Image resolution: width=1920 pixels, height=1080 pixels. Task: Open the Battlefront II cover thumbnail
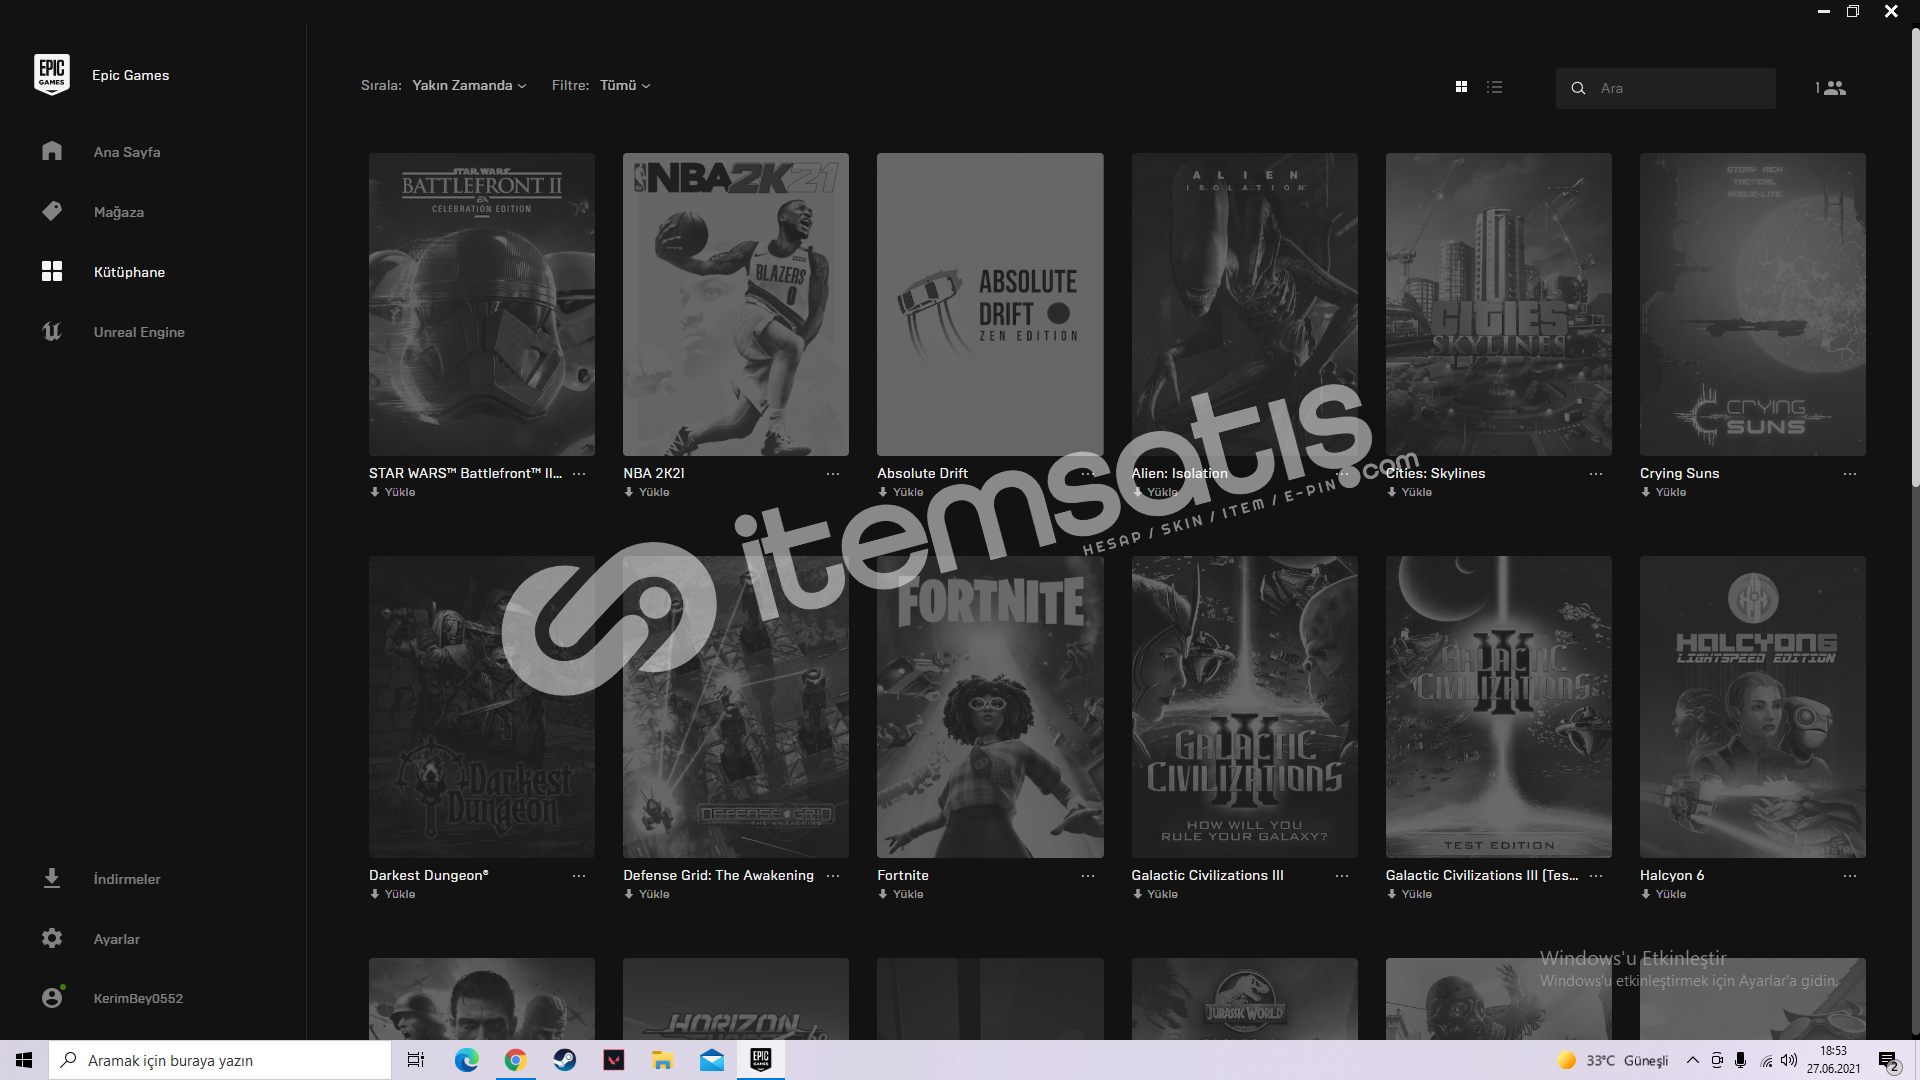coord(482,304)
